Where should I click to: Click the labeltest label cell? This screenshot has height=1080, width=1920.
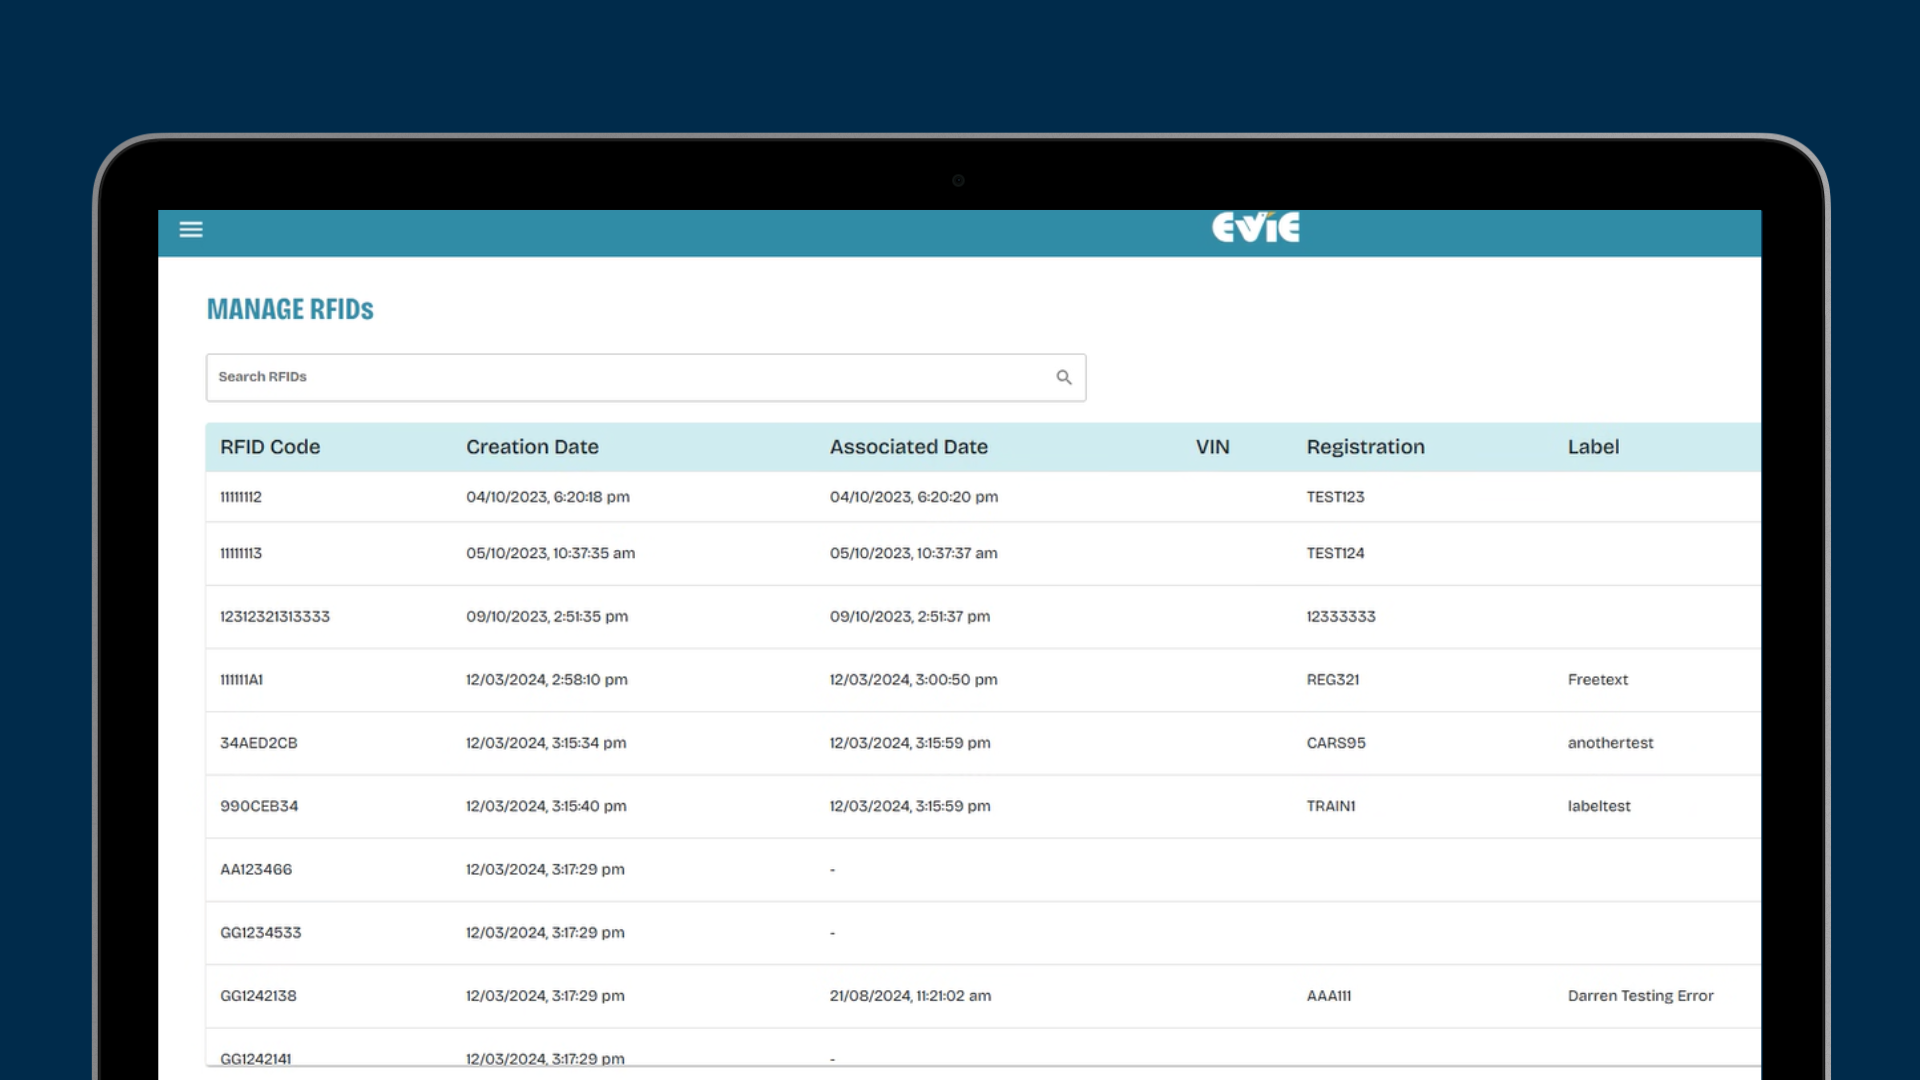pos(1599,806)
